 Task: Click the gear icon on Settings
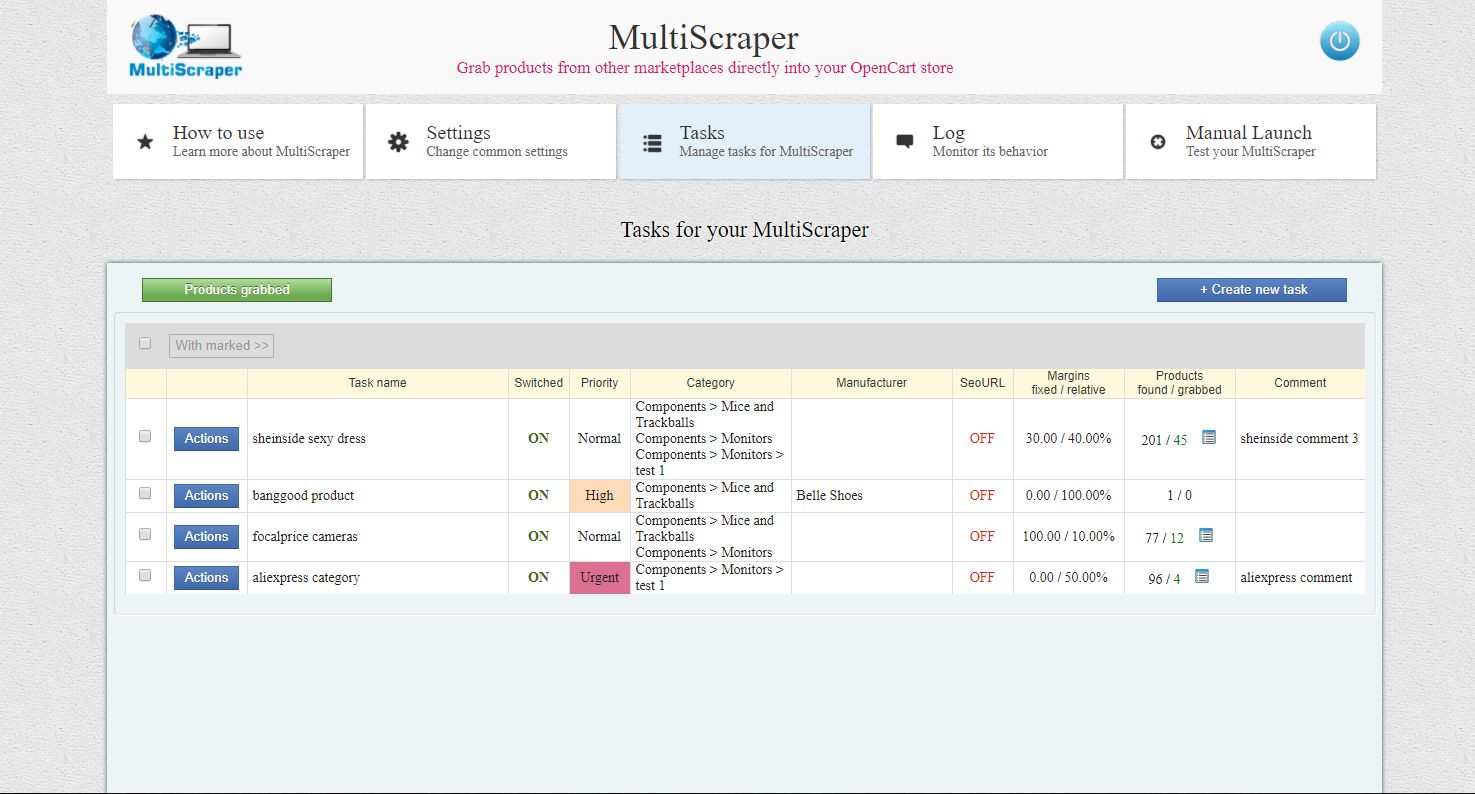click(398, 142)
